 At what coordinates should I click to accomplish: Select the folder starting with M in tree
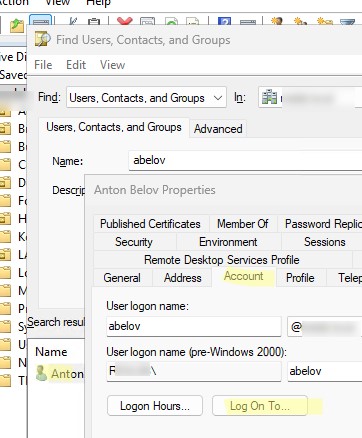click(x=13, y=291)
